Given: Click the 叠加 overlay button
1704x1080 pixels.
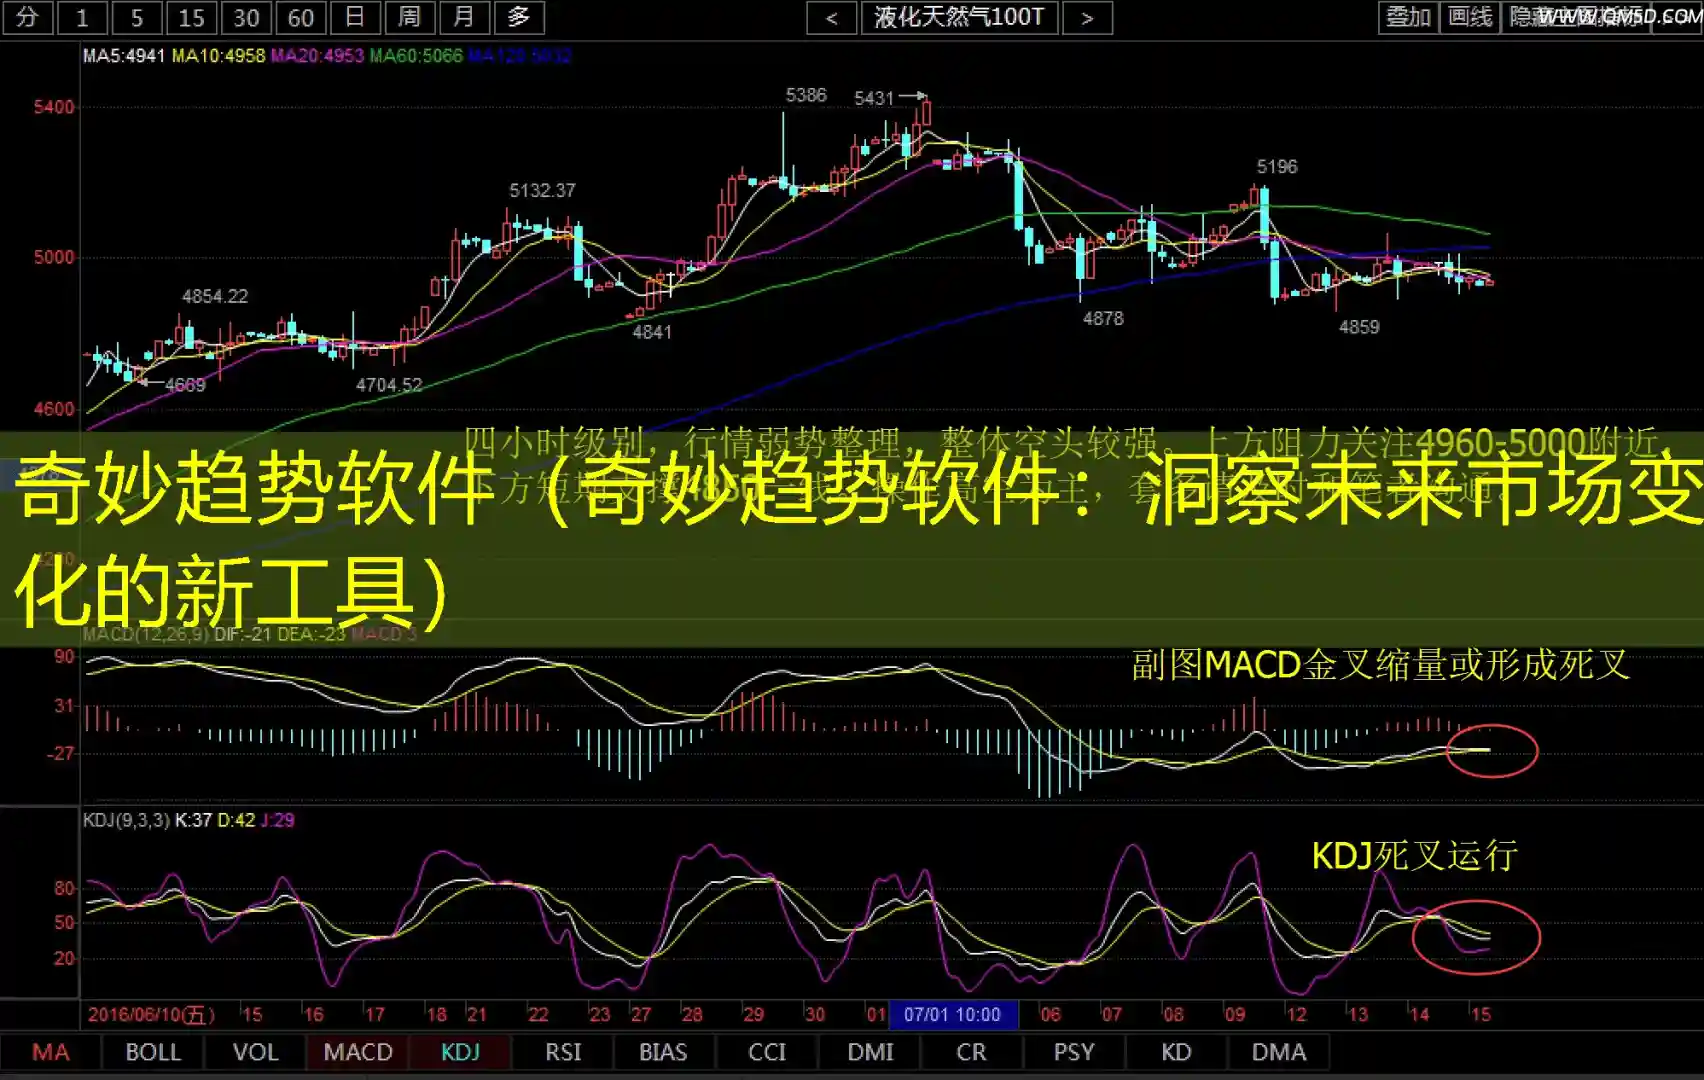Looking at the screenshot, I should point(1408,17).
